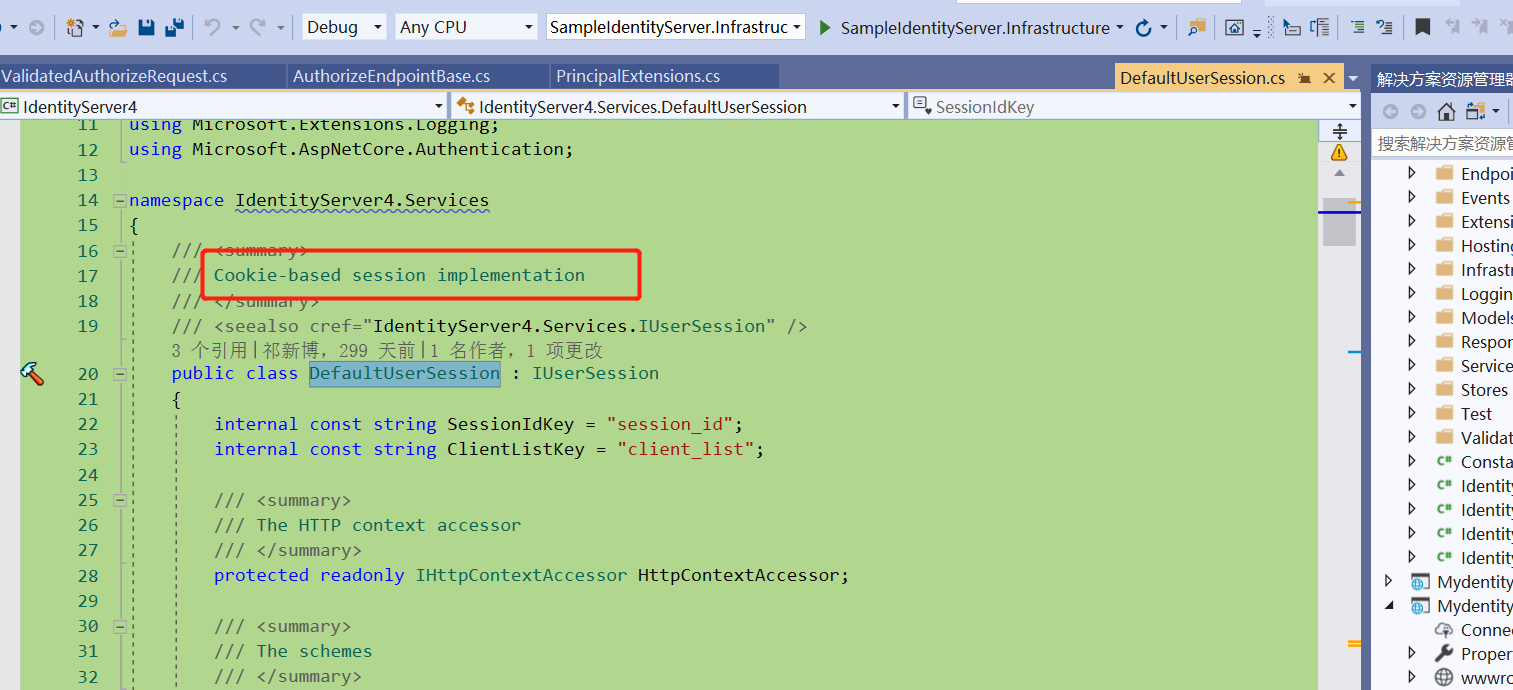Click the sync/switch views icon in Solution Explorer

pos(1475,111)
